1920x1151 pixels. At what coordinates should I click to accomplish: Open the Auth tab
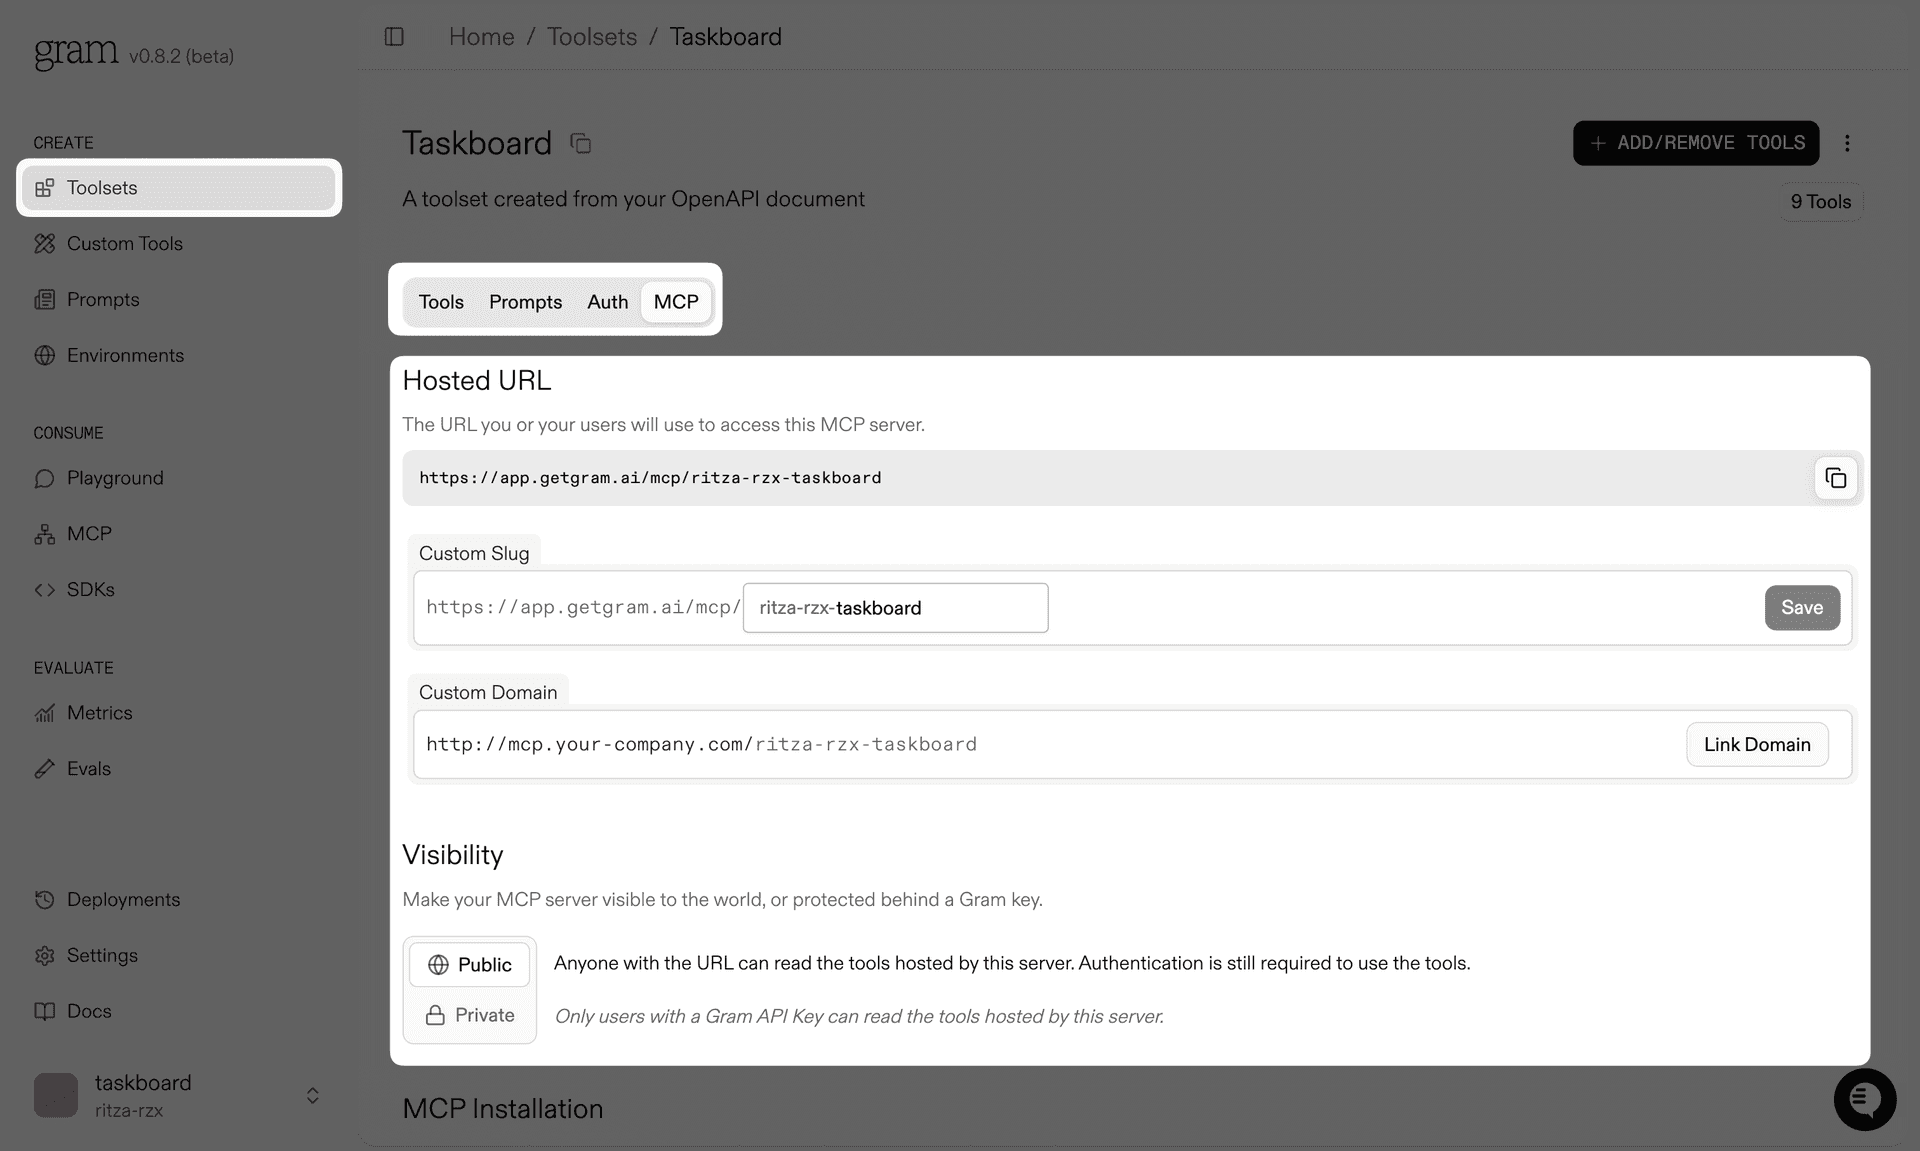[x=607, y=301]
